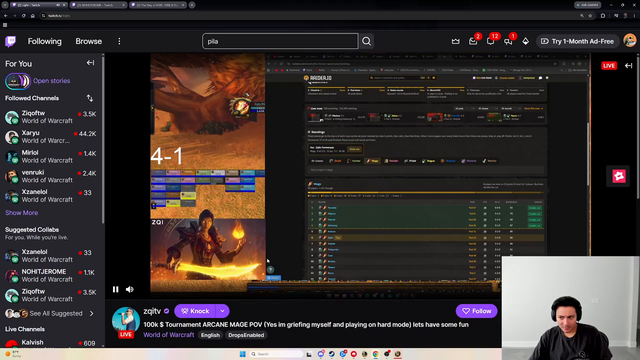Open the inbox icon with badge 2
The image size is (640, 360).
pos(473,41)
